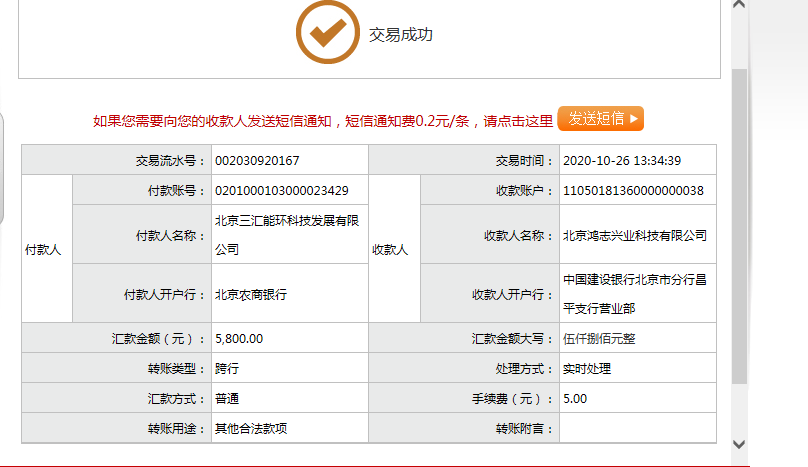Click the orange success checkmark icon
808x467 pixels.
[327, 34]
